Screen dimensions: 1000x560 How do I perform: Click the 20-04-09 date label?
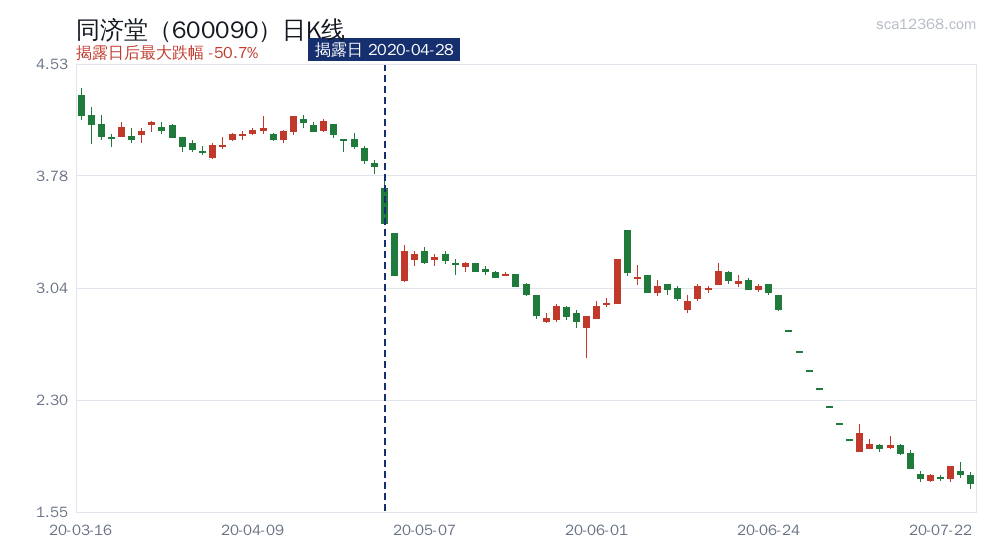click(253, 530)
